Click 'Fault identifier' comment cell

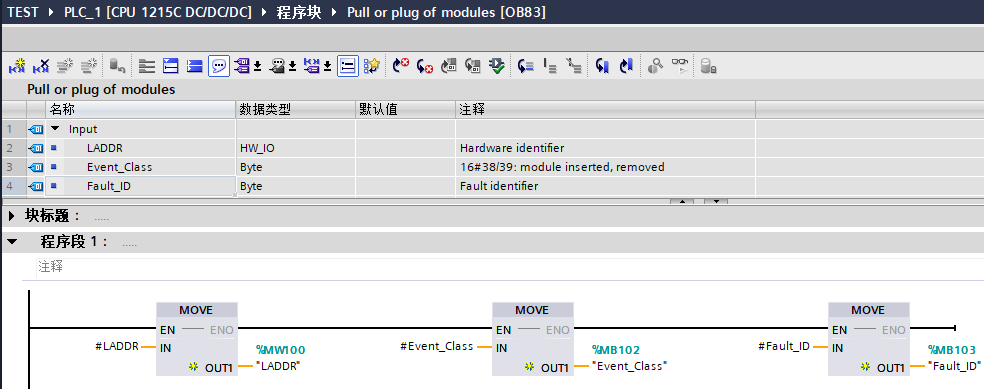pos(605,186)
